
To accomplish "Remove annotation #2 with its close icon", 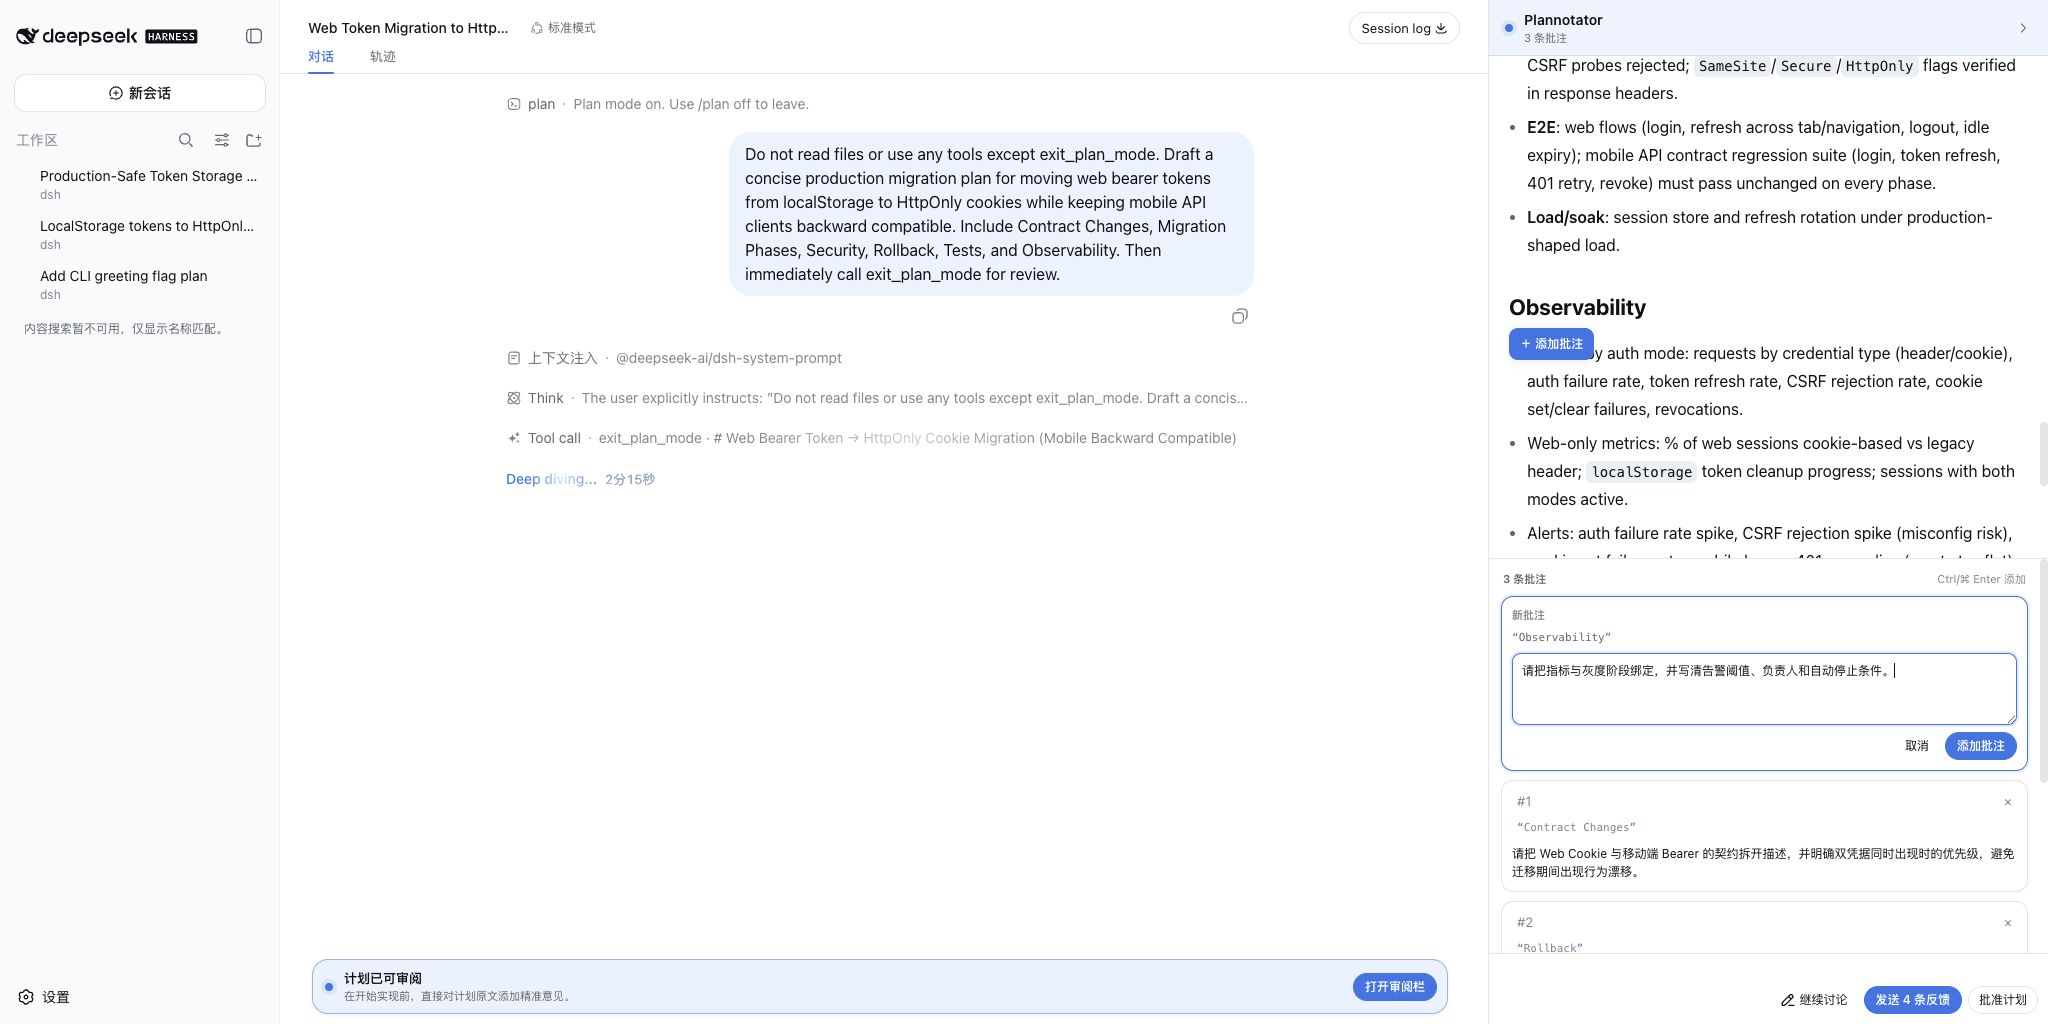I will 2007,923.
